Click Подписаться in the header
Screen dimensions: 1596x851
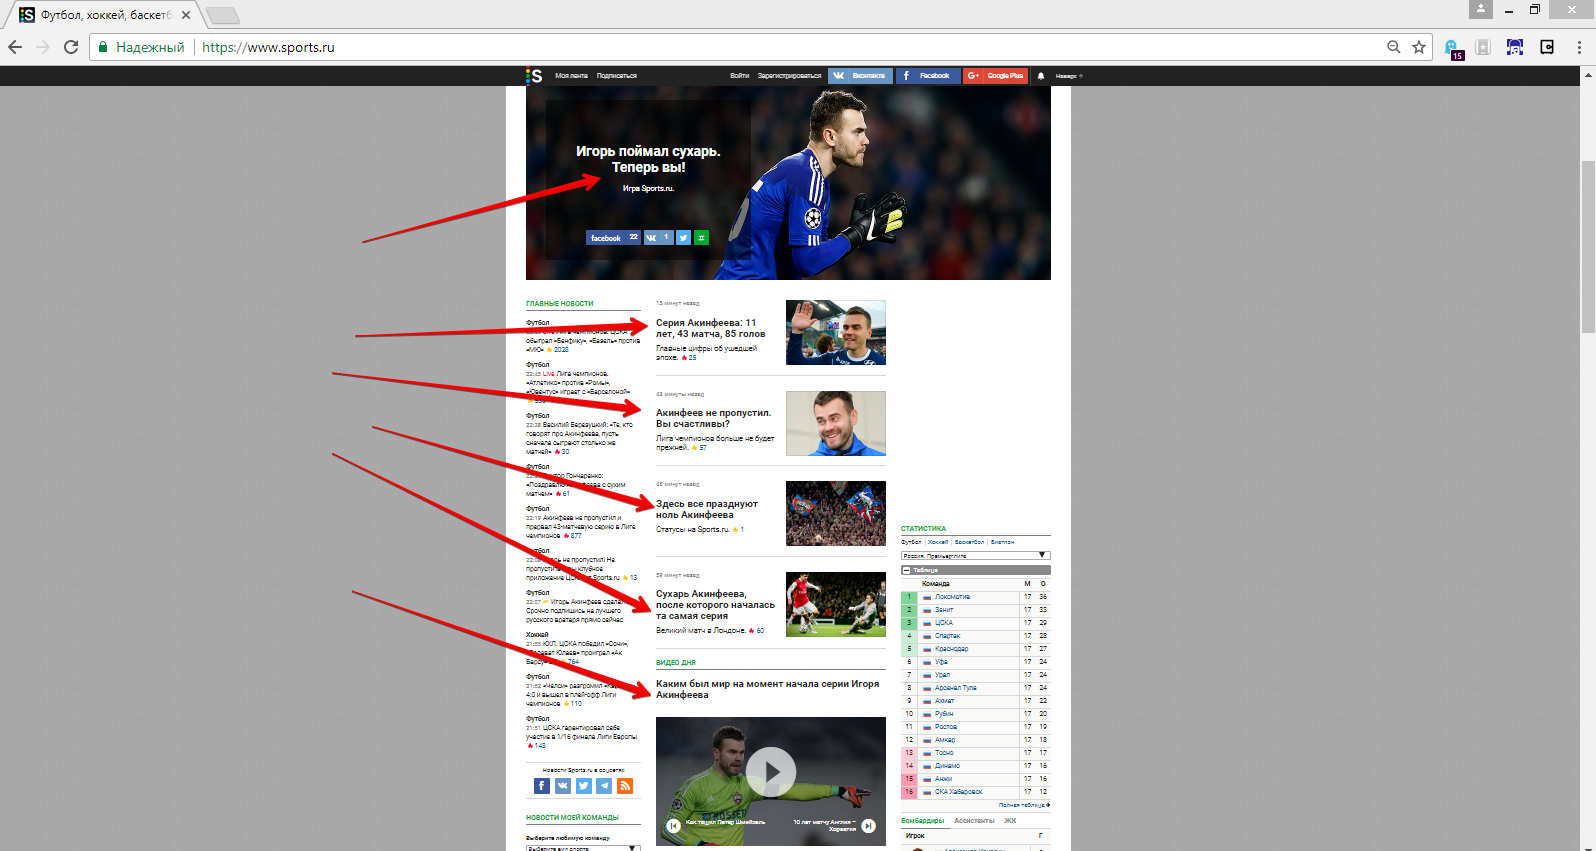pyautogui.click(x=616, y=76)
